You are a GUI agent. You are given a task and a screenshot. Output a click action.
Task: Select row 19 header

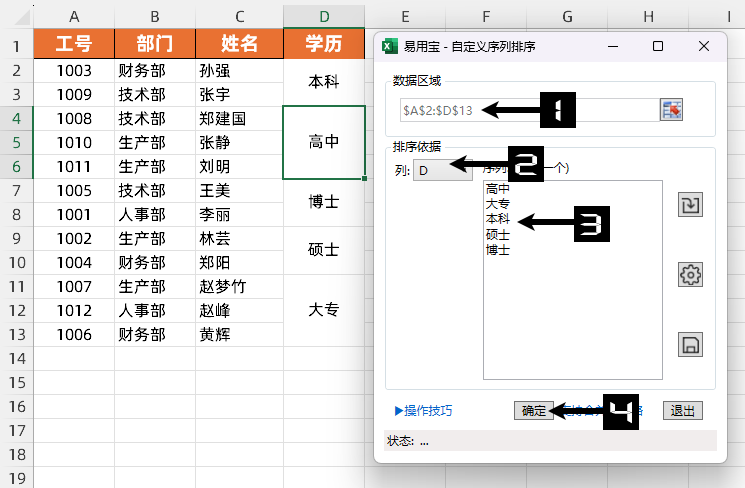[17, 478]
